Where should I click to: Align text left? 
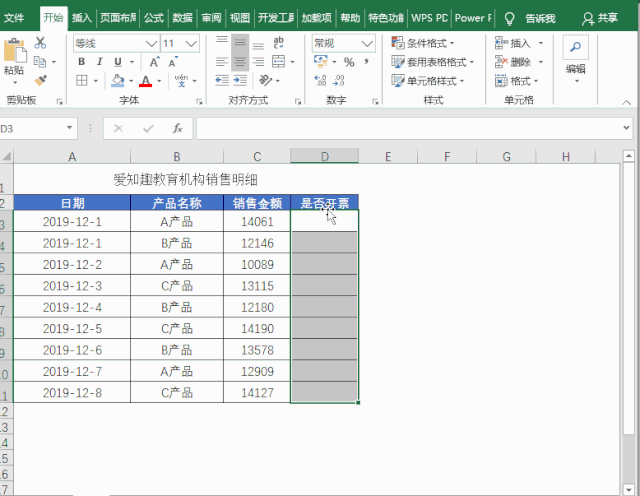pos(222,62)
